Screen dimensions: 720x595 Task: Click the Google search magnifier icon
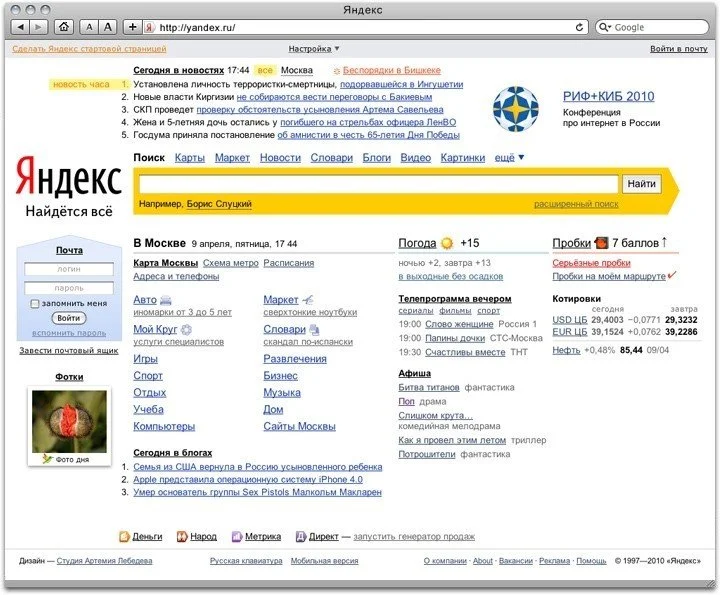[x=604, y=28]
